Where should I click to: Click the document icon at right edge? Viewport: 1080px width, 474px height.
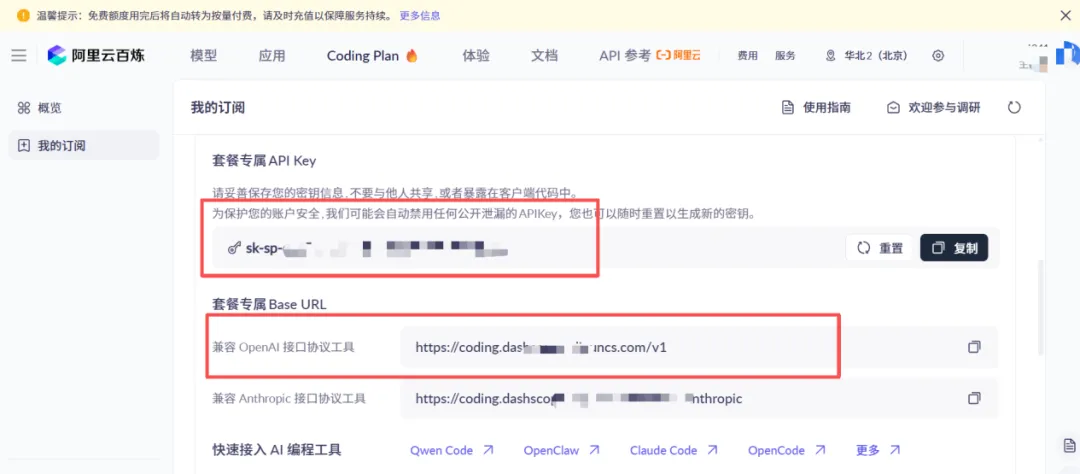pyautogui.click(x=1070, y=444)
